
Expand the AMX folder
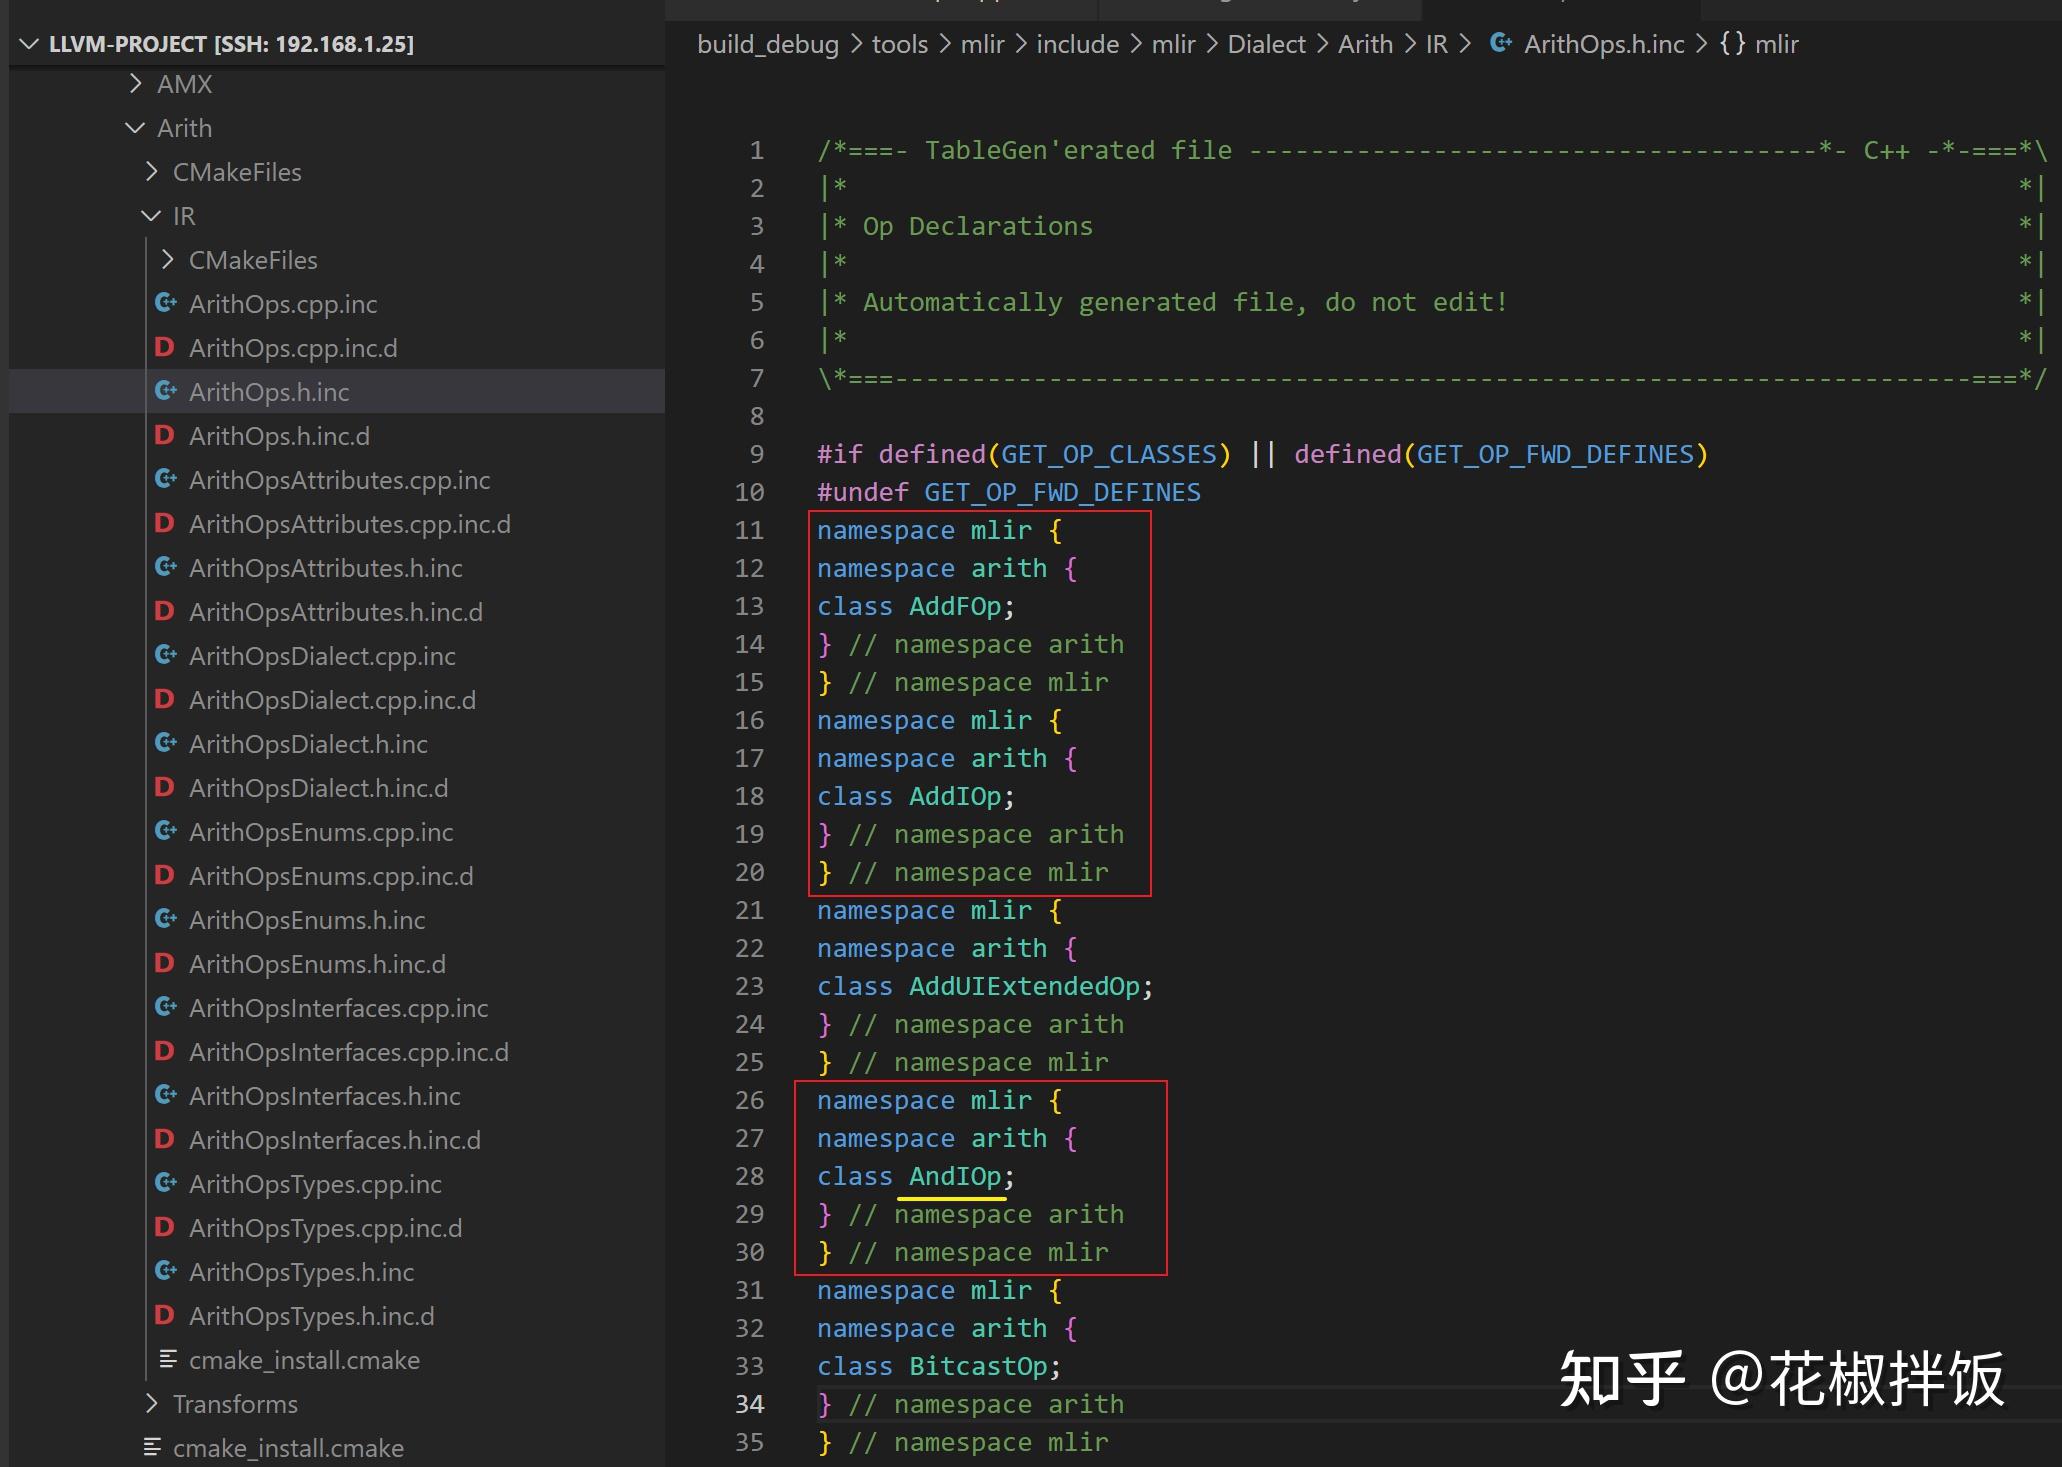click(135, 84)
